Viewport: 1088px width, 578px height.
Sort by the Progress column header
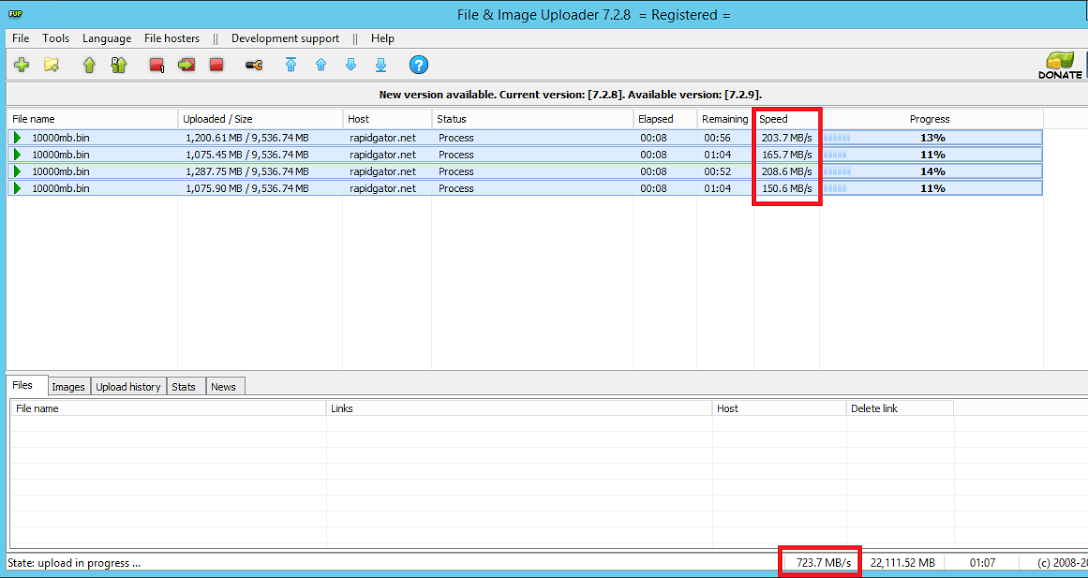(x=931, y=119)
